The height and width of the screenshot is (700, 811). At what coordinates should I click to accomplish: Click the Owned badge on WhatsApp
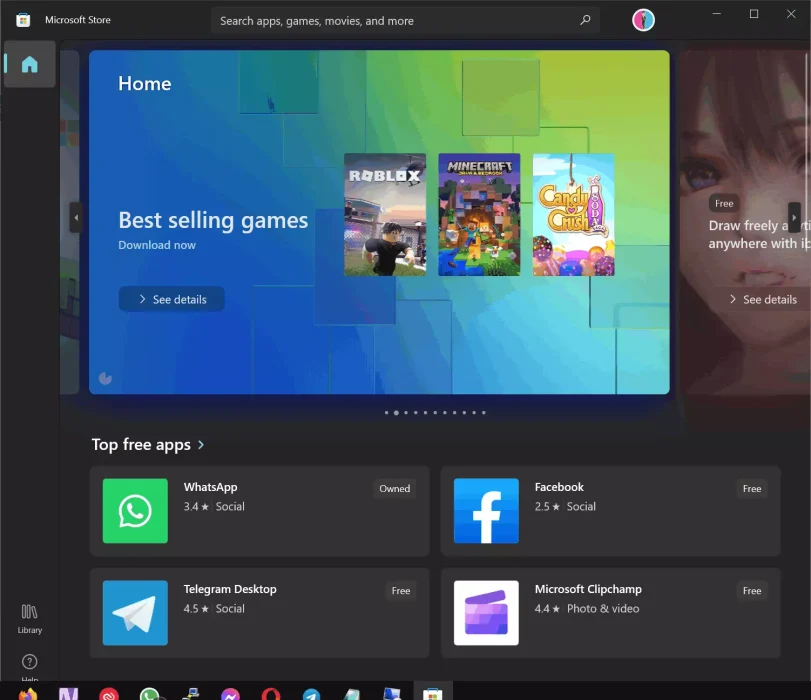[395, 488]
